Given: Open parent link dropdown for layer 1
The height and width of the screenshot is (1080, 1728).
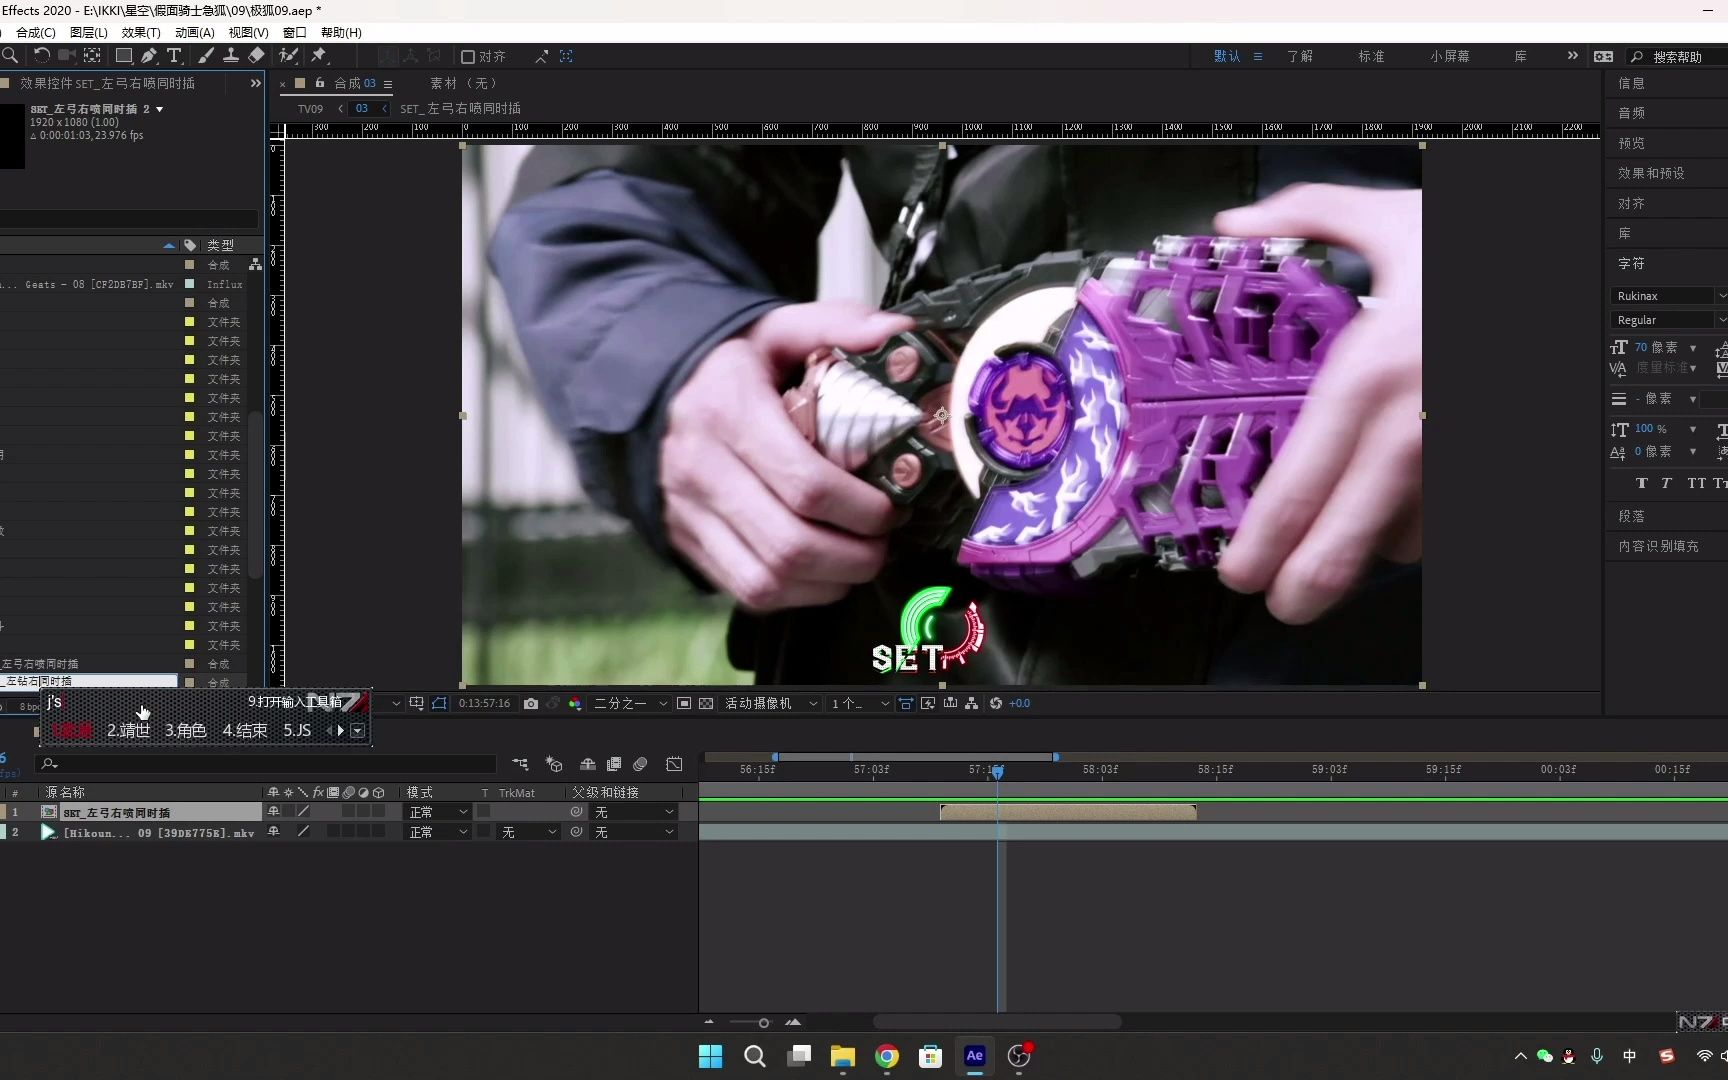Looking at the screenshot, I should coord(634,812).
